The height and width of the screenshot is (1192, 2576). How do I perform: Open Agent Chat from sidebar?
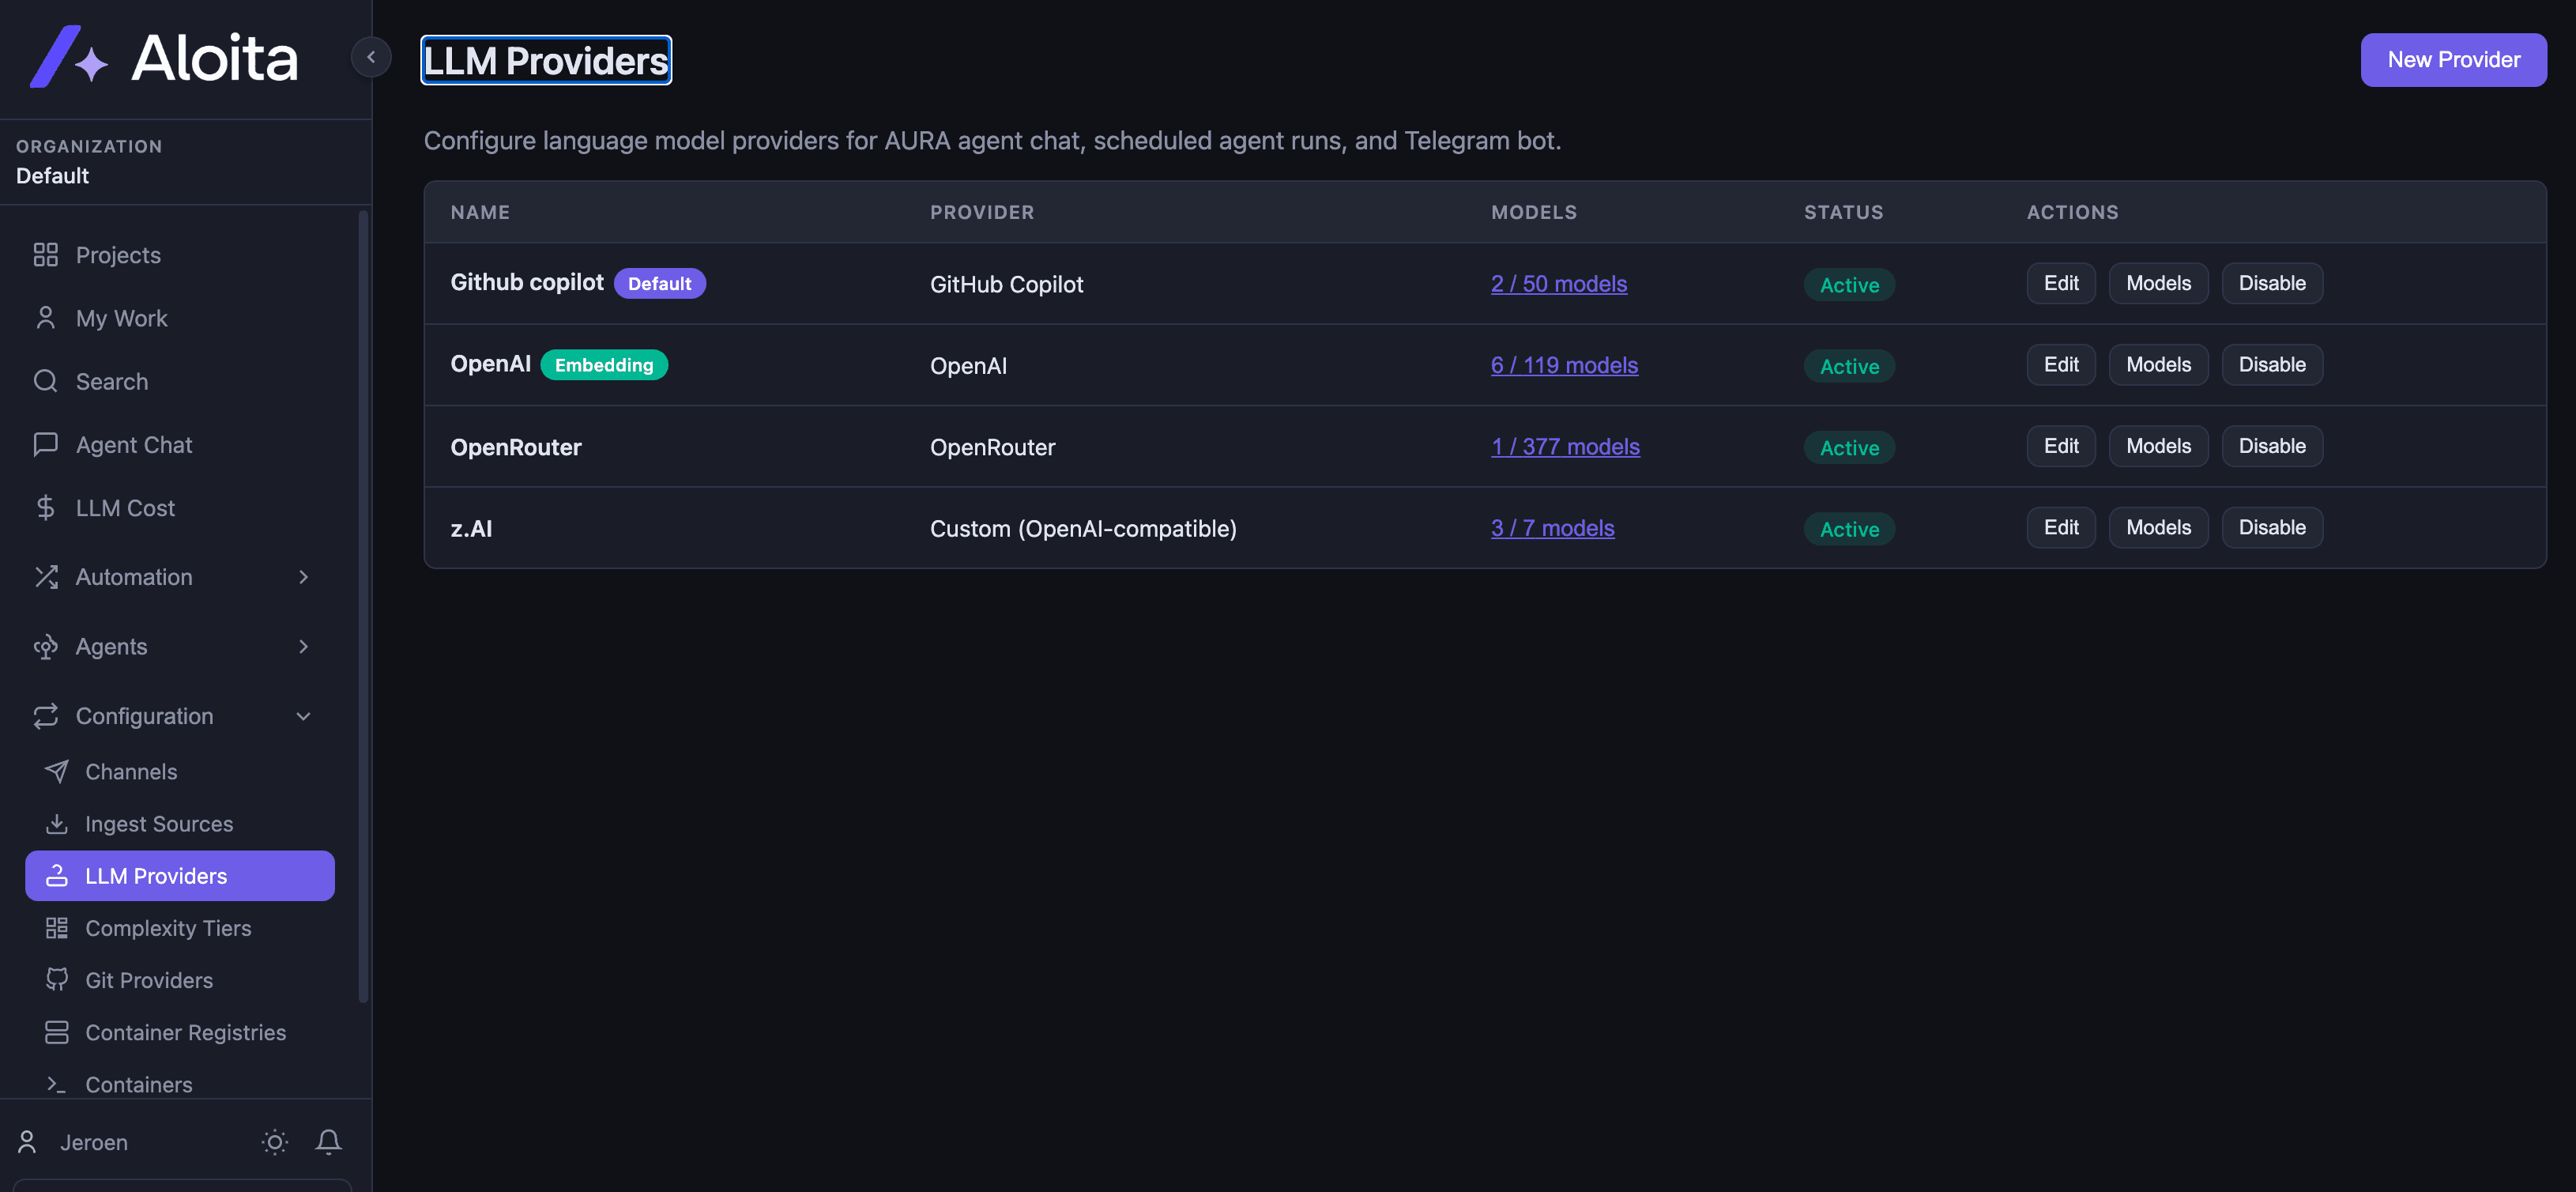coord(180,444)
